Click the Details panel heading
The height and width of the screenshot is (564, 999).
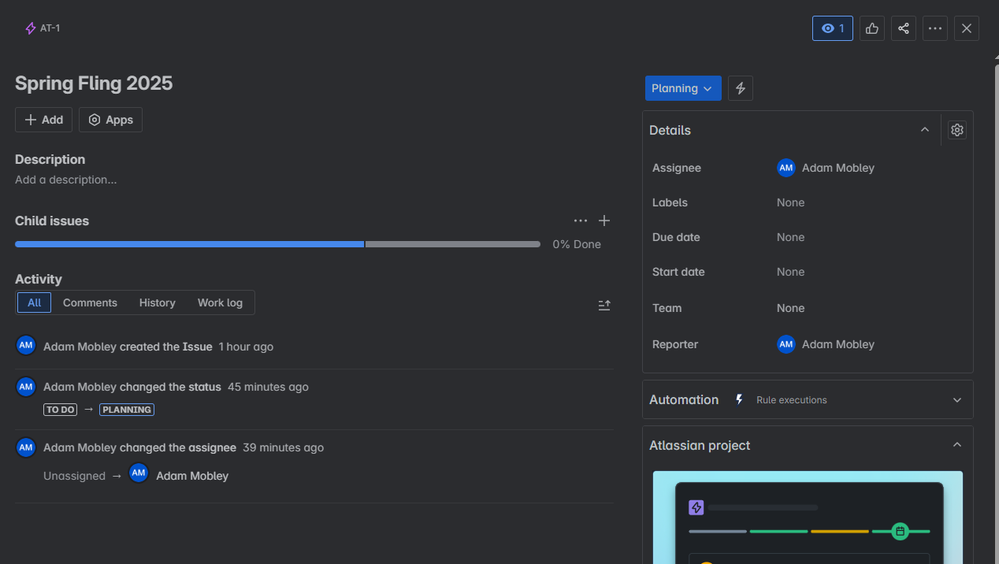click(x=670, y=130)
